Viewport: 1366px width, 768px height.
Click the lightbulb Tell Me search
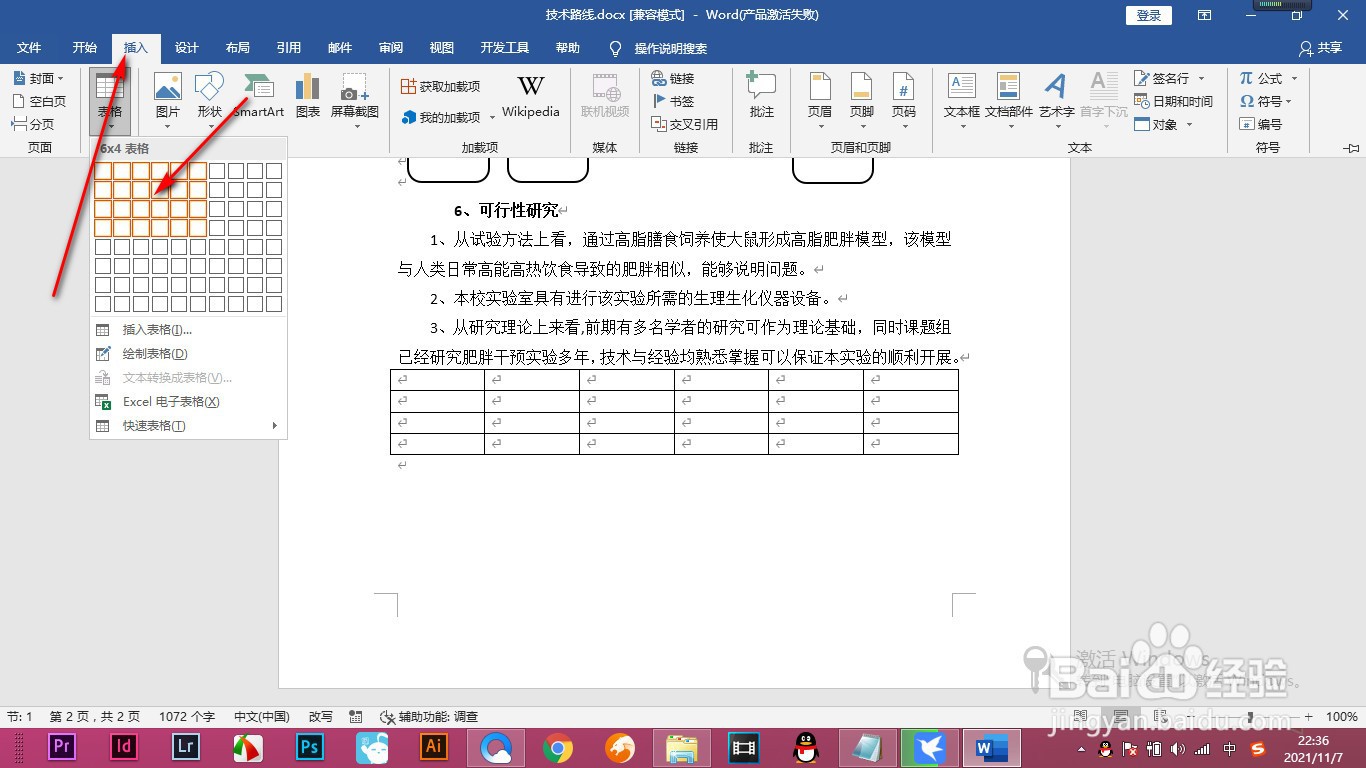coord(616,48)
